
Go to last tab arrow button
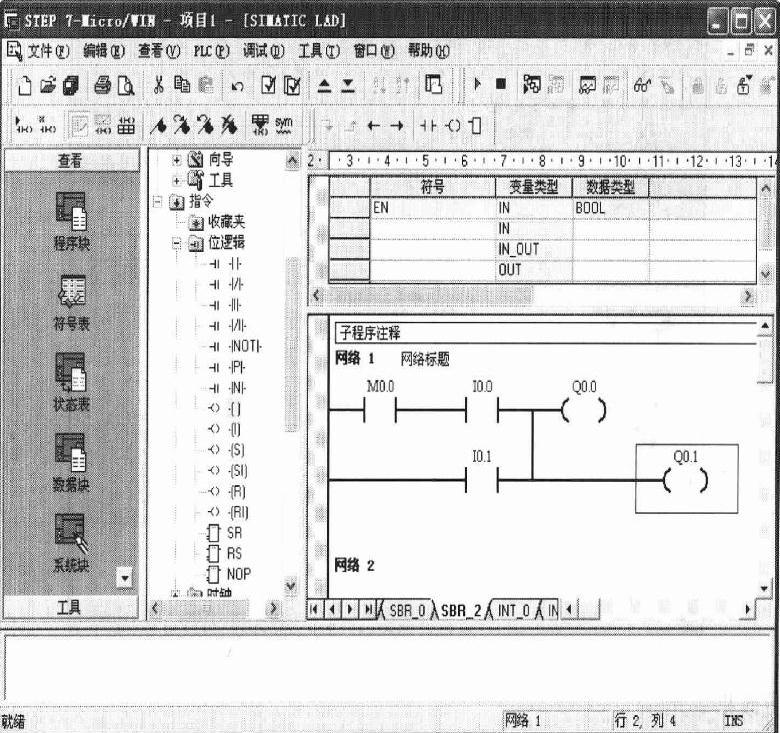(368, 609)
